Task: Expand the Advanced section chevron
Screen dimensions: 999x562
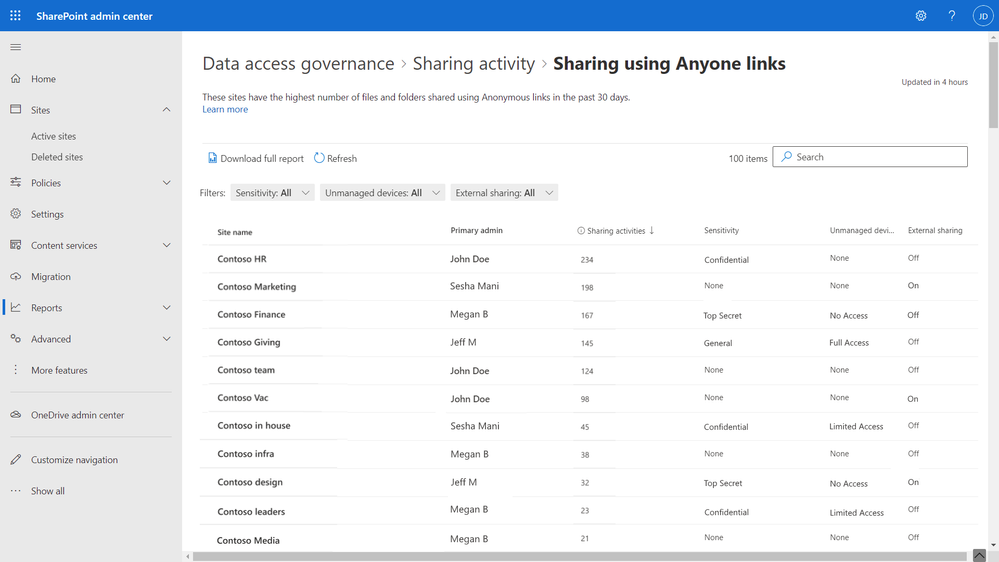Action: [x=166, y=339]
